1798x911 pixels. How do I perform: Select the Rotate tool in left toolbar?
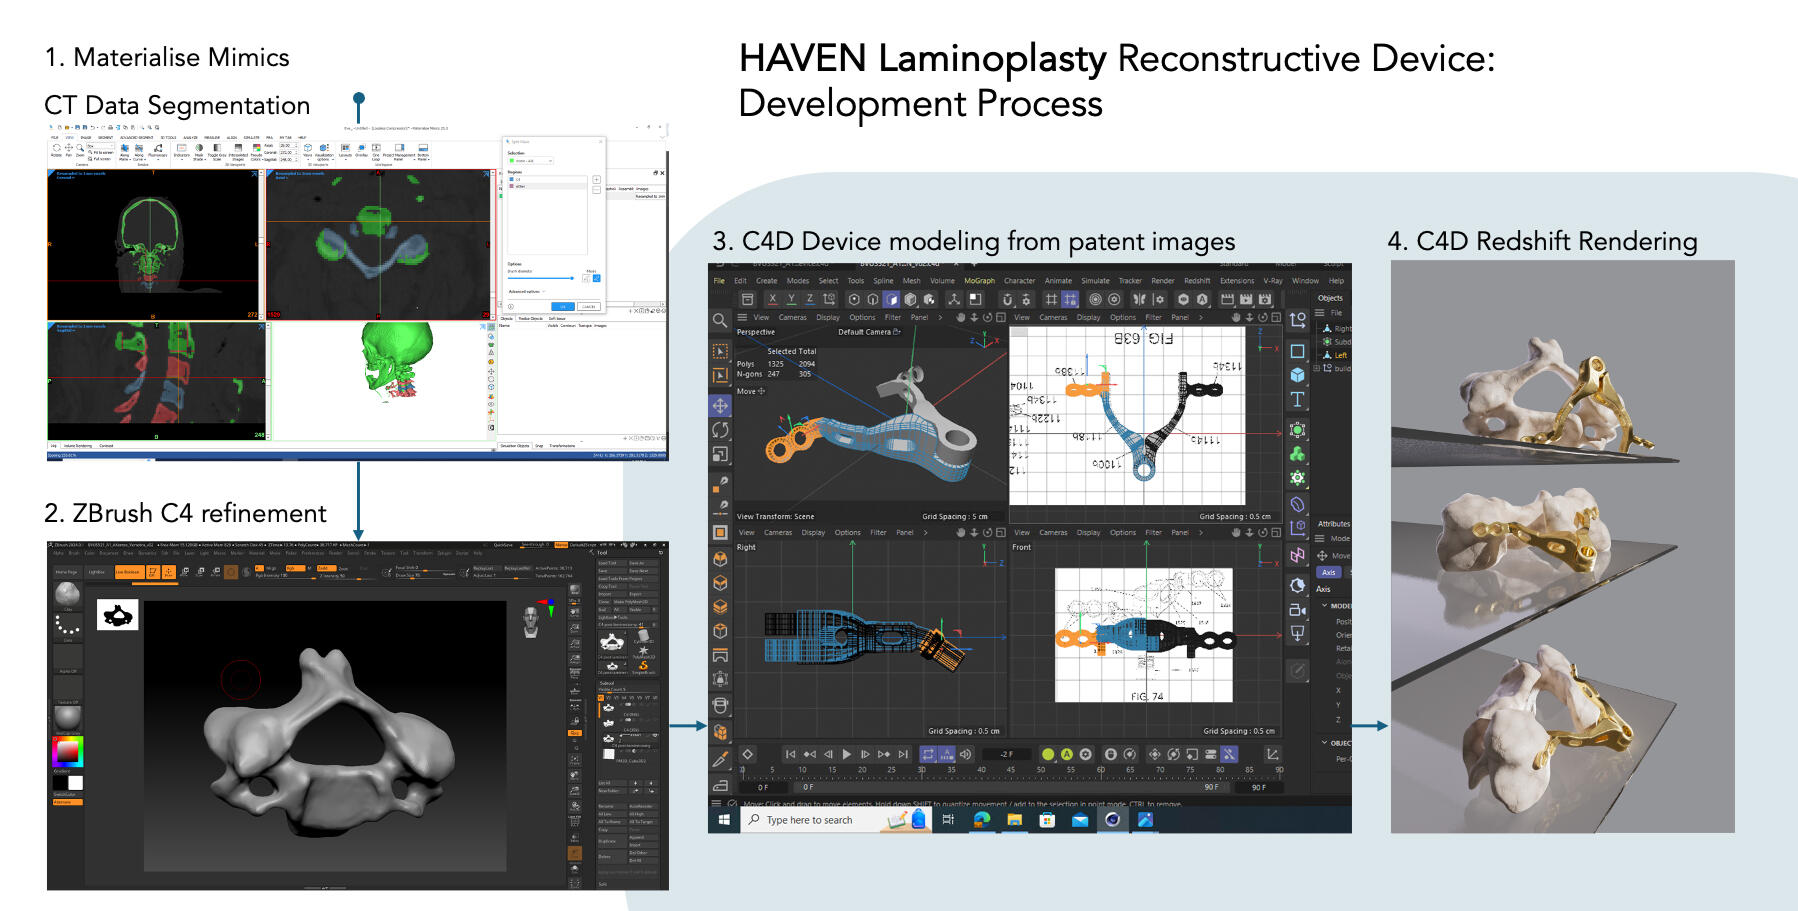click(720, 430)
